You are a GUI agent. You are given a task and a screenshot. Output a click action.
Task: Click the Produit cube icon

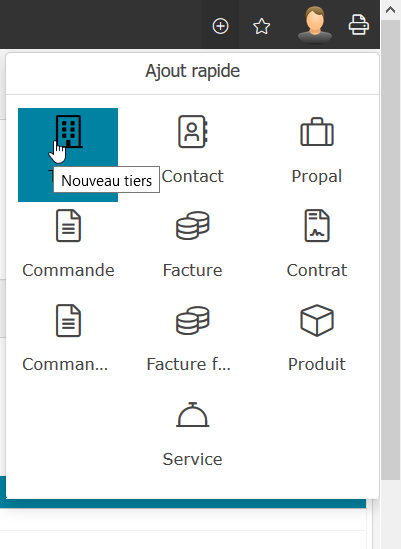pos(317,320)
